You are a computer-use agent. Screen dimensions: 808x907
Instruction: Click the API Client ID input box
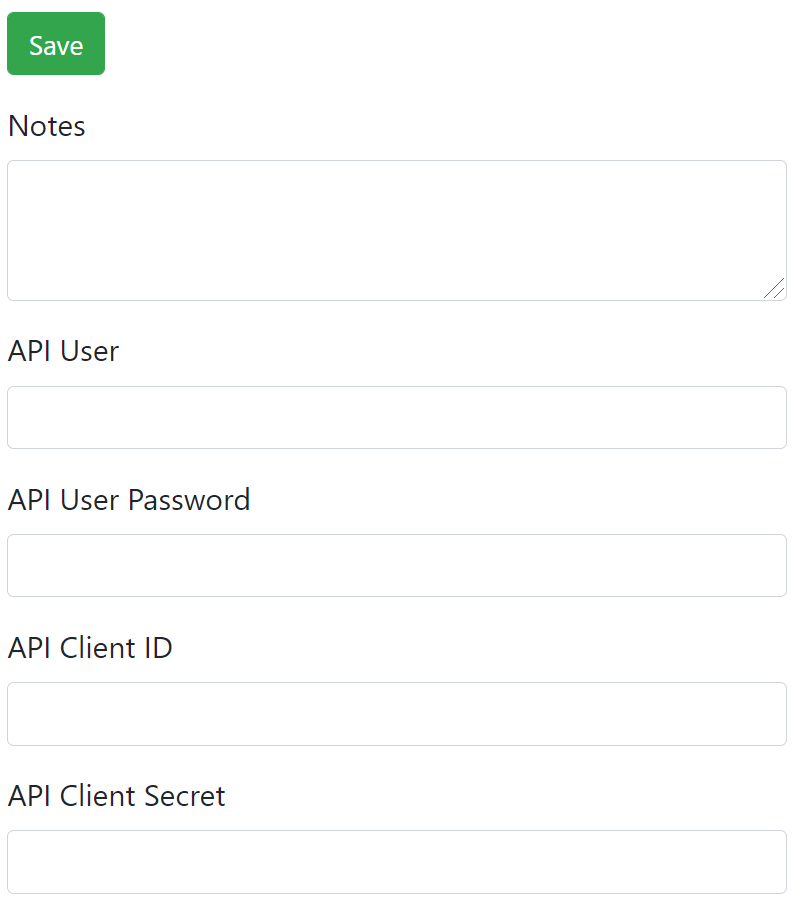point(396,713)
